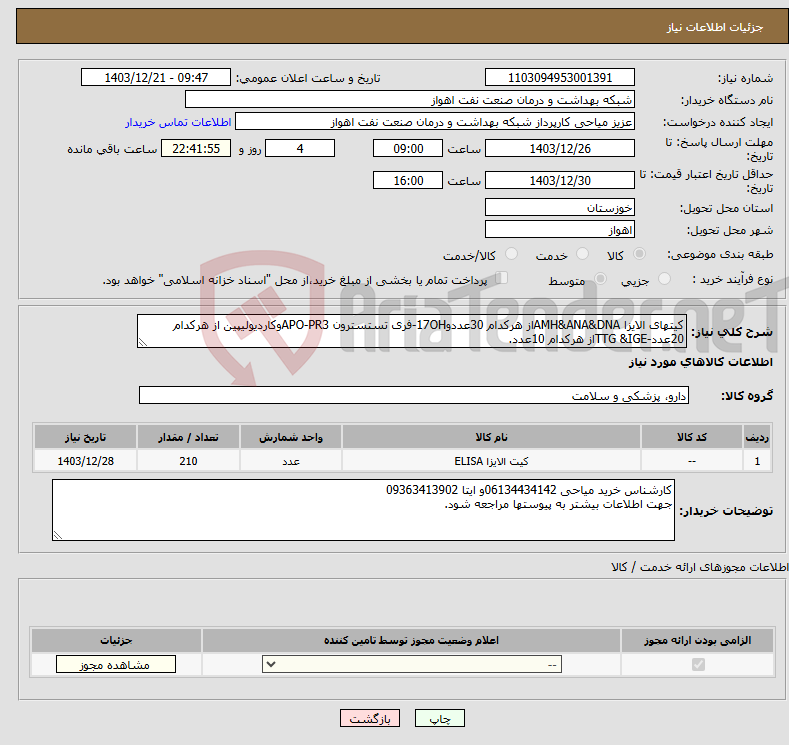Click the جزئیات اطلاعات نیاز page title
The image size is (789, 745).
click(x=715, y=27)
